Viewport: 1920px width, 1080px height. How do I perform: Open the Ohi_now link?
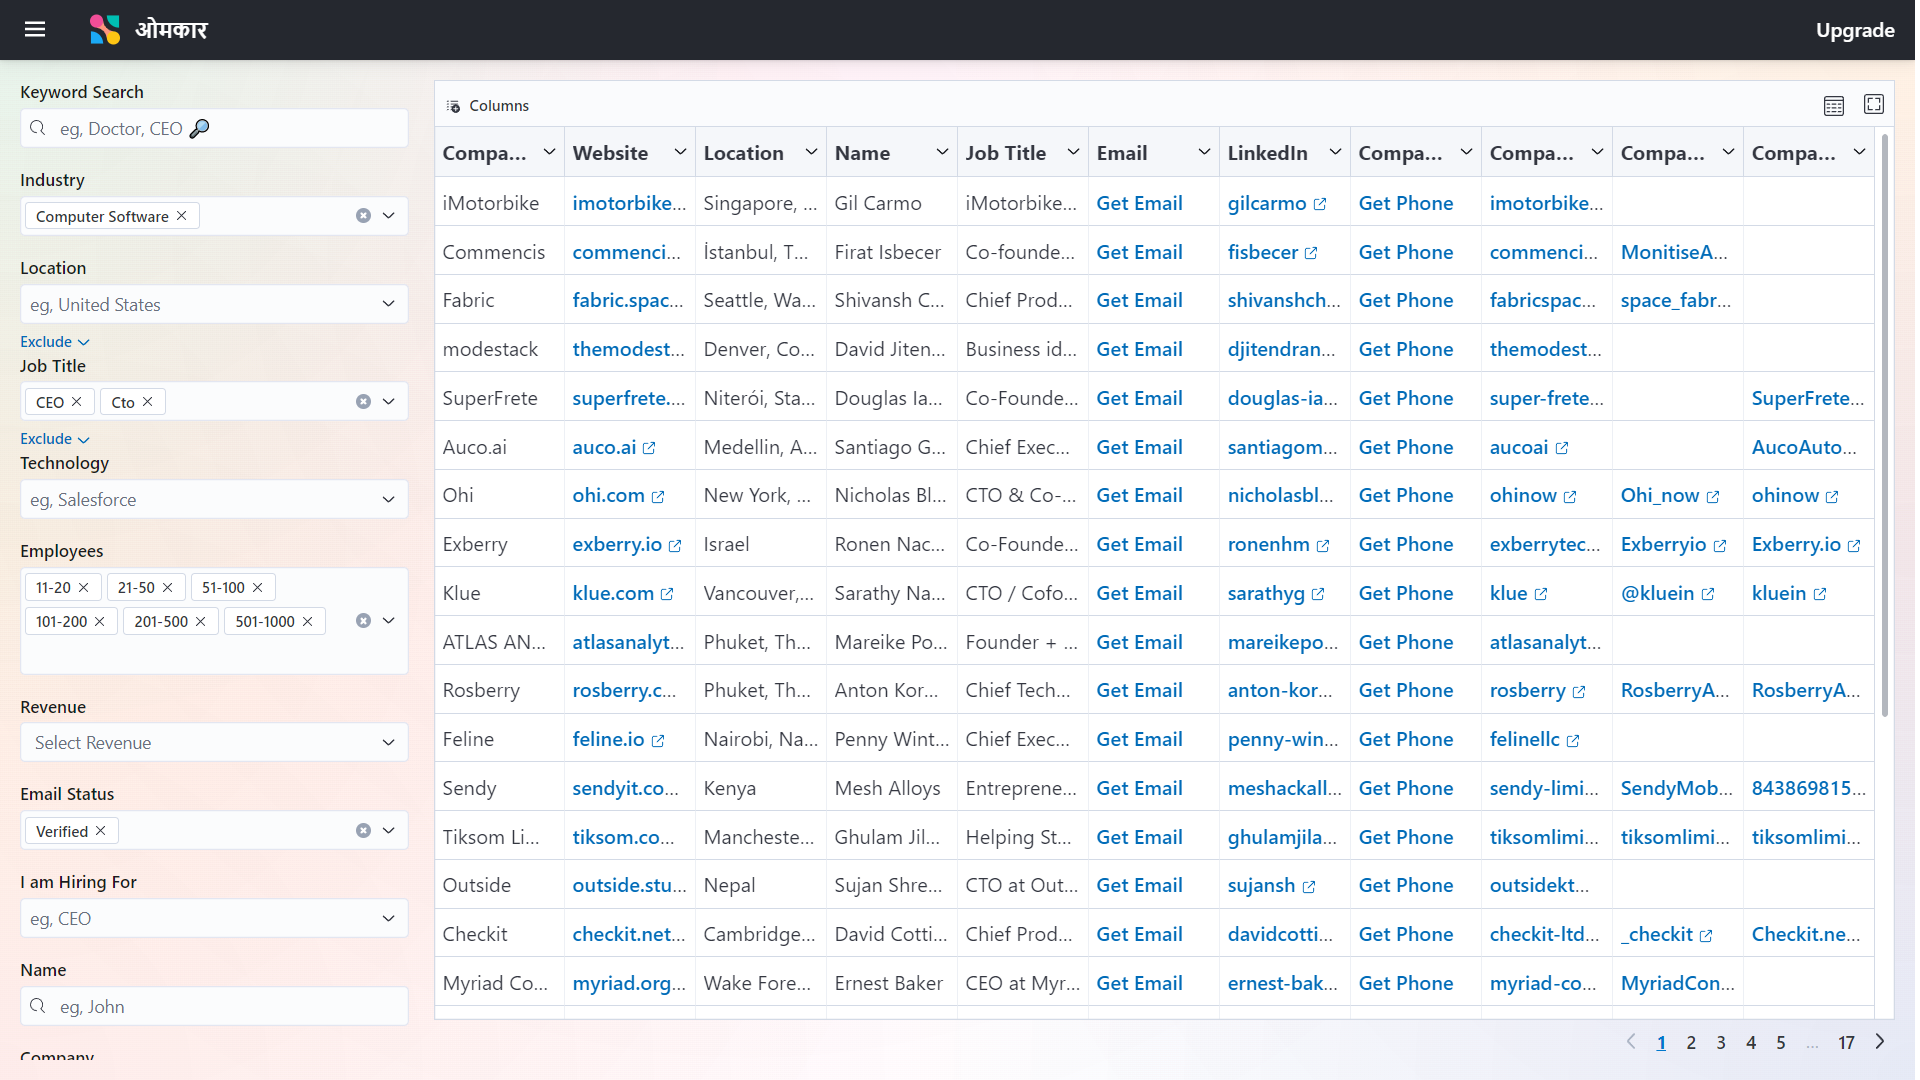1669,496
